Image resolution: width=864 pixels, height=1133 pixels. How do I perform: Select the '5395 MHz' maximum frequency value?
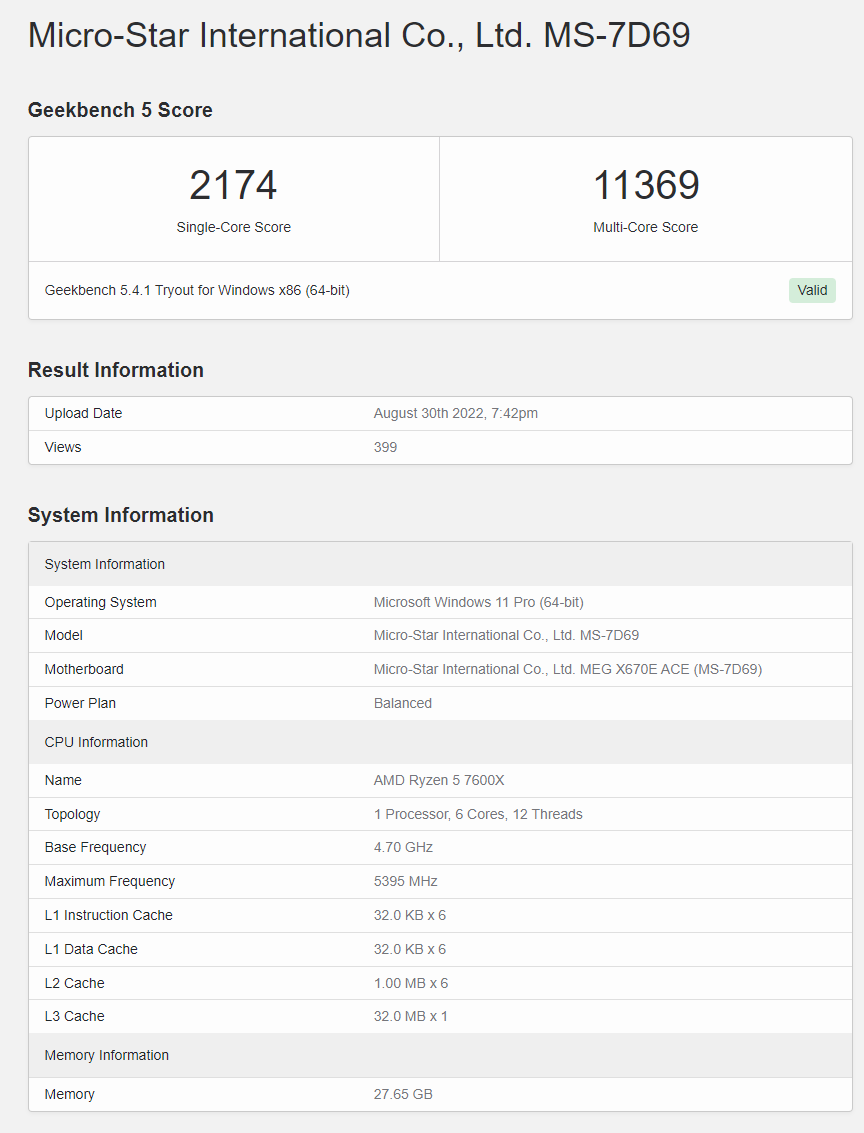[x=405, y=882]
